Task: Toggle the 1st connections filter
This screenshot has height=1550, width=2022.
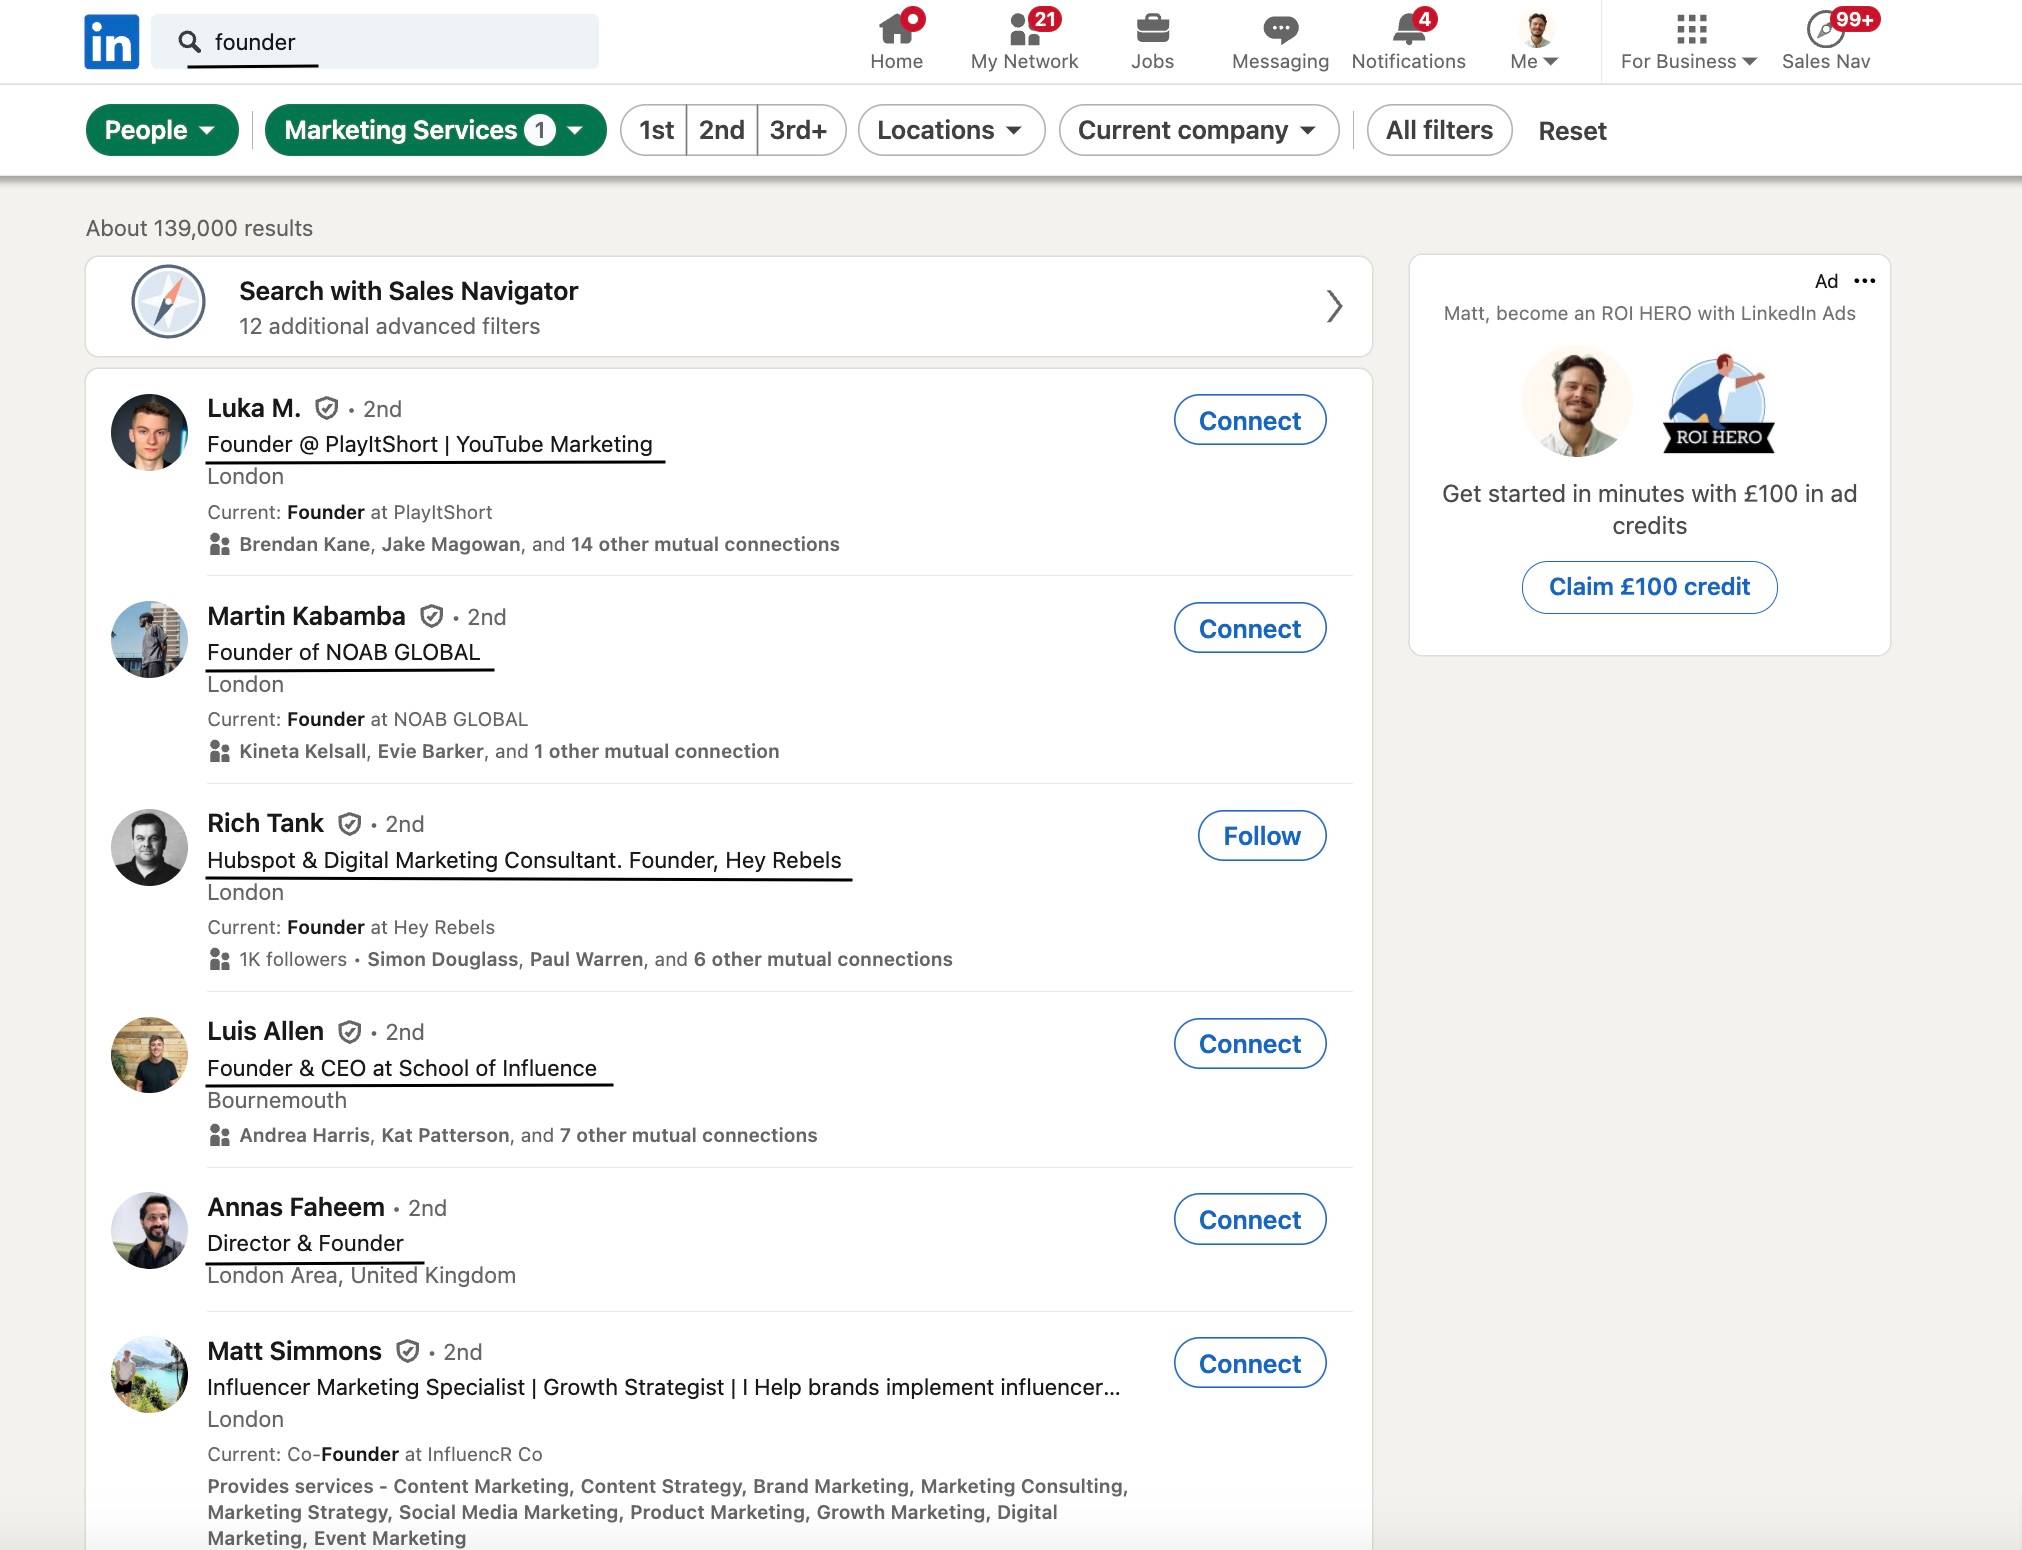Action: point(655,130)
